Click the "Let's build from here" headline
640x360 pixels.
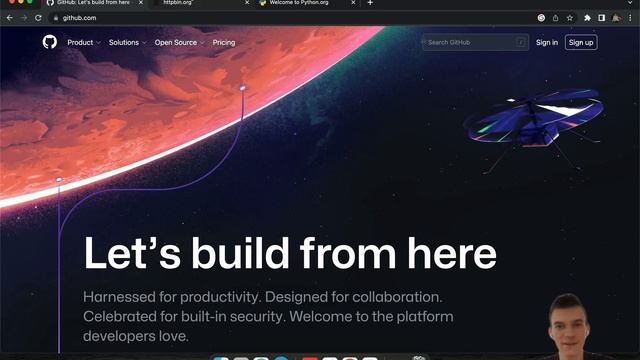click(290, 253)
